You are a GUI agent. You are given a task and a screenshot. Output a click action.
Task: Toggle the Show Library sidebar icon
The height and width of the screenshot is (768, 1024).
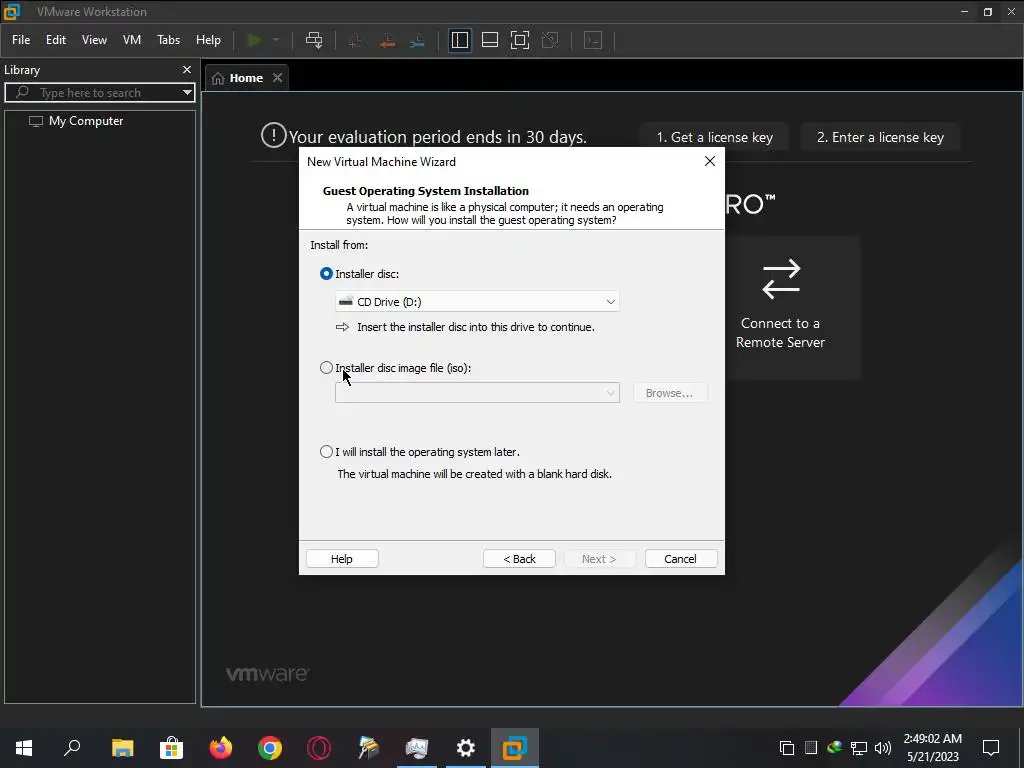(460, 40)
